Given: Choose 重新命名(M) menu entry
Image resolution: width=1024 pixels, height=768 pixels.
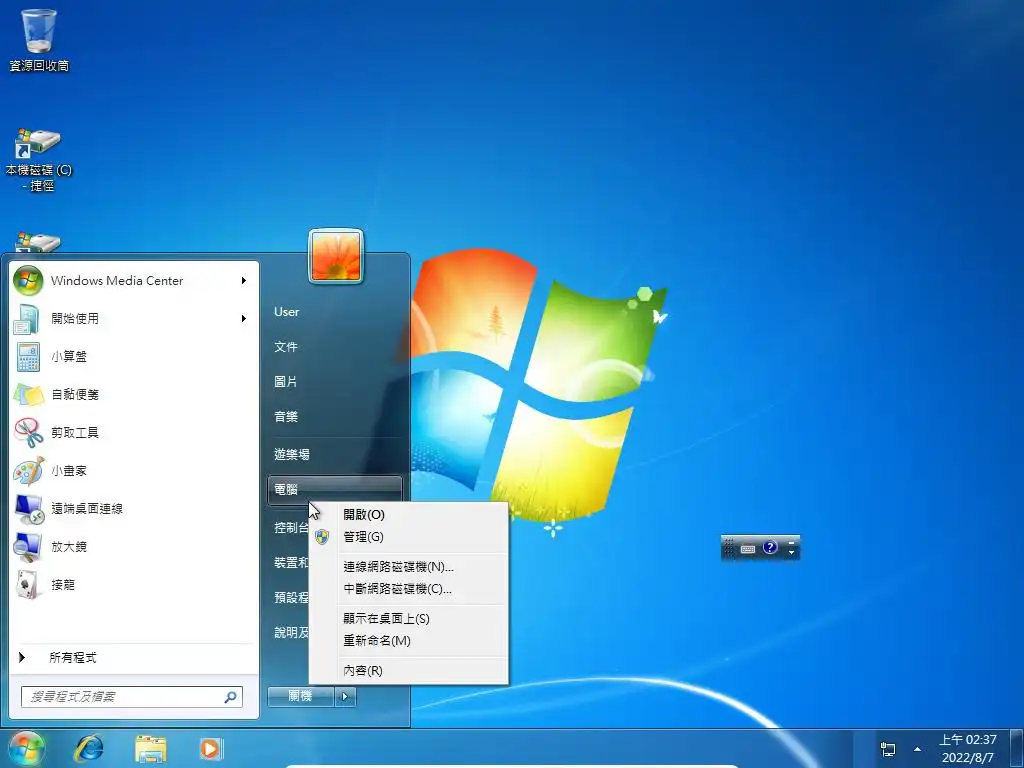Looking at the screenshot, I should coord(408,641).
